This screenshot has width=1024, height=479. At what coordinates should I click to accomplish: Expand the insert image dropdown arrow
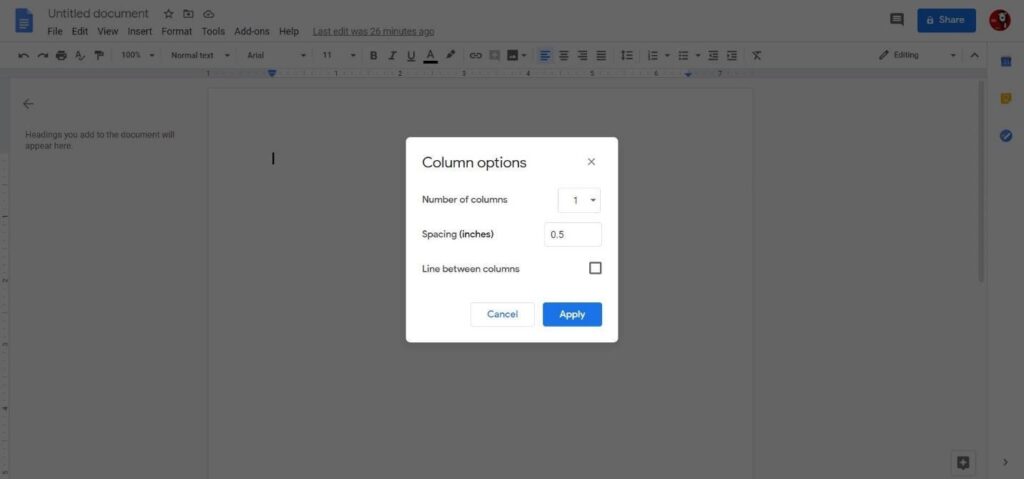pyautogui.click(x=524, y=56)
